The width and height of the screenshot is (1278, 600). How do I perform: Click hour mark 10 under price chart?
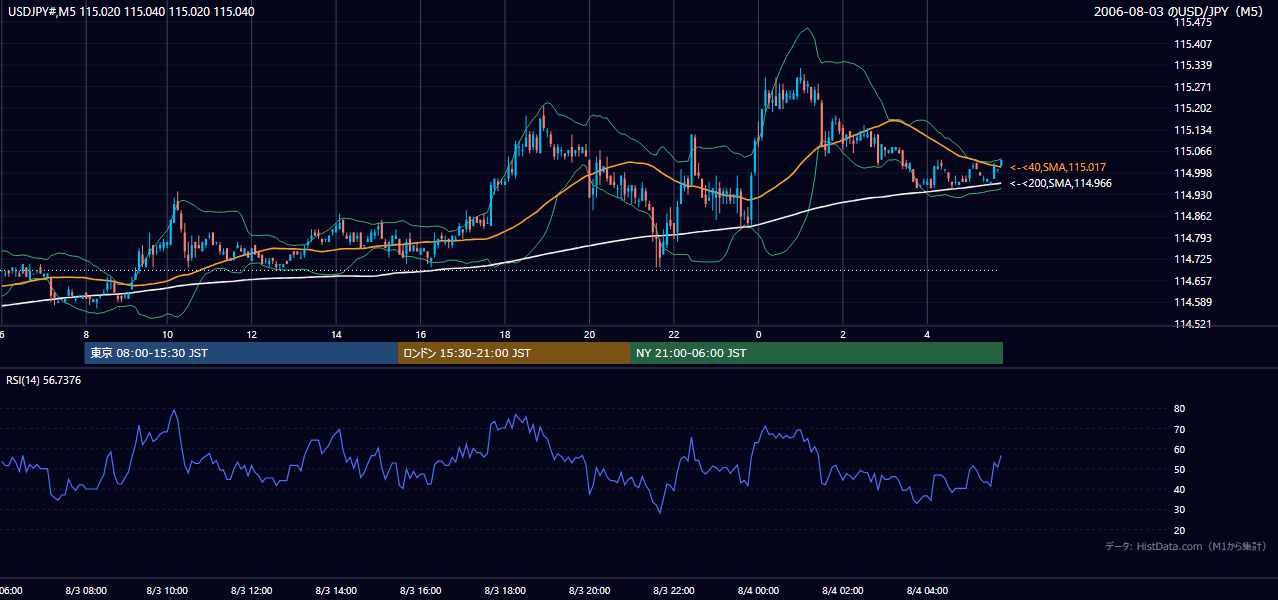tap(167, 335)
